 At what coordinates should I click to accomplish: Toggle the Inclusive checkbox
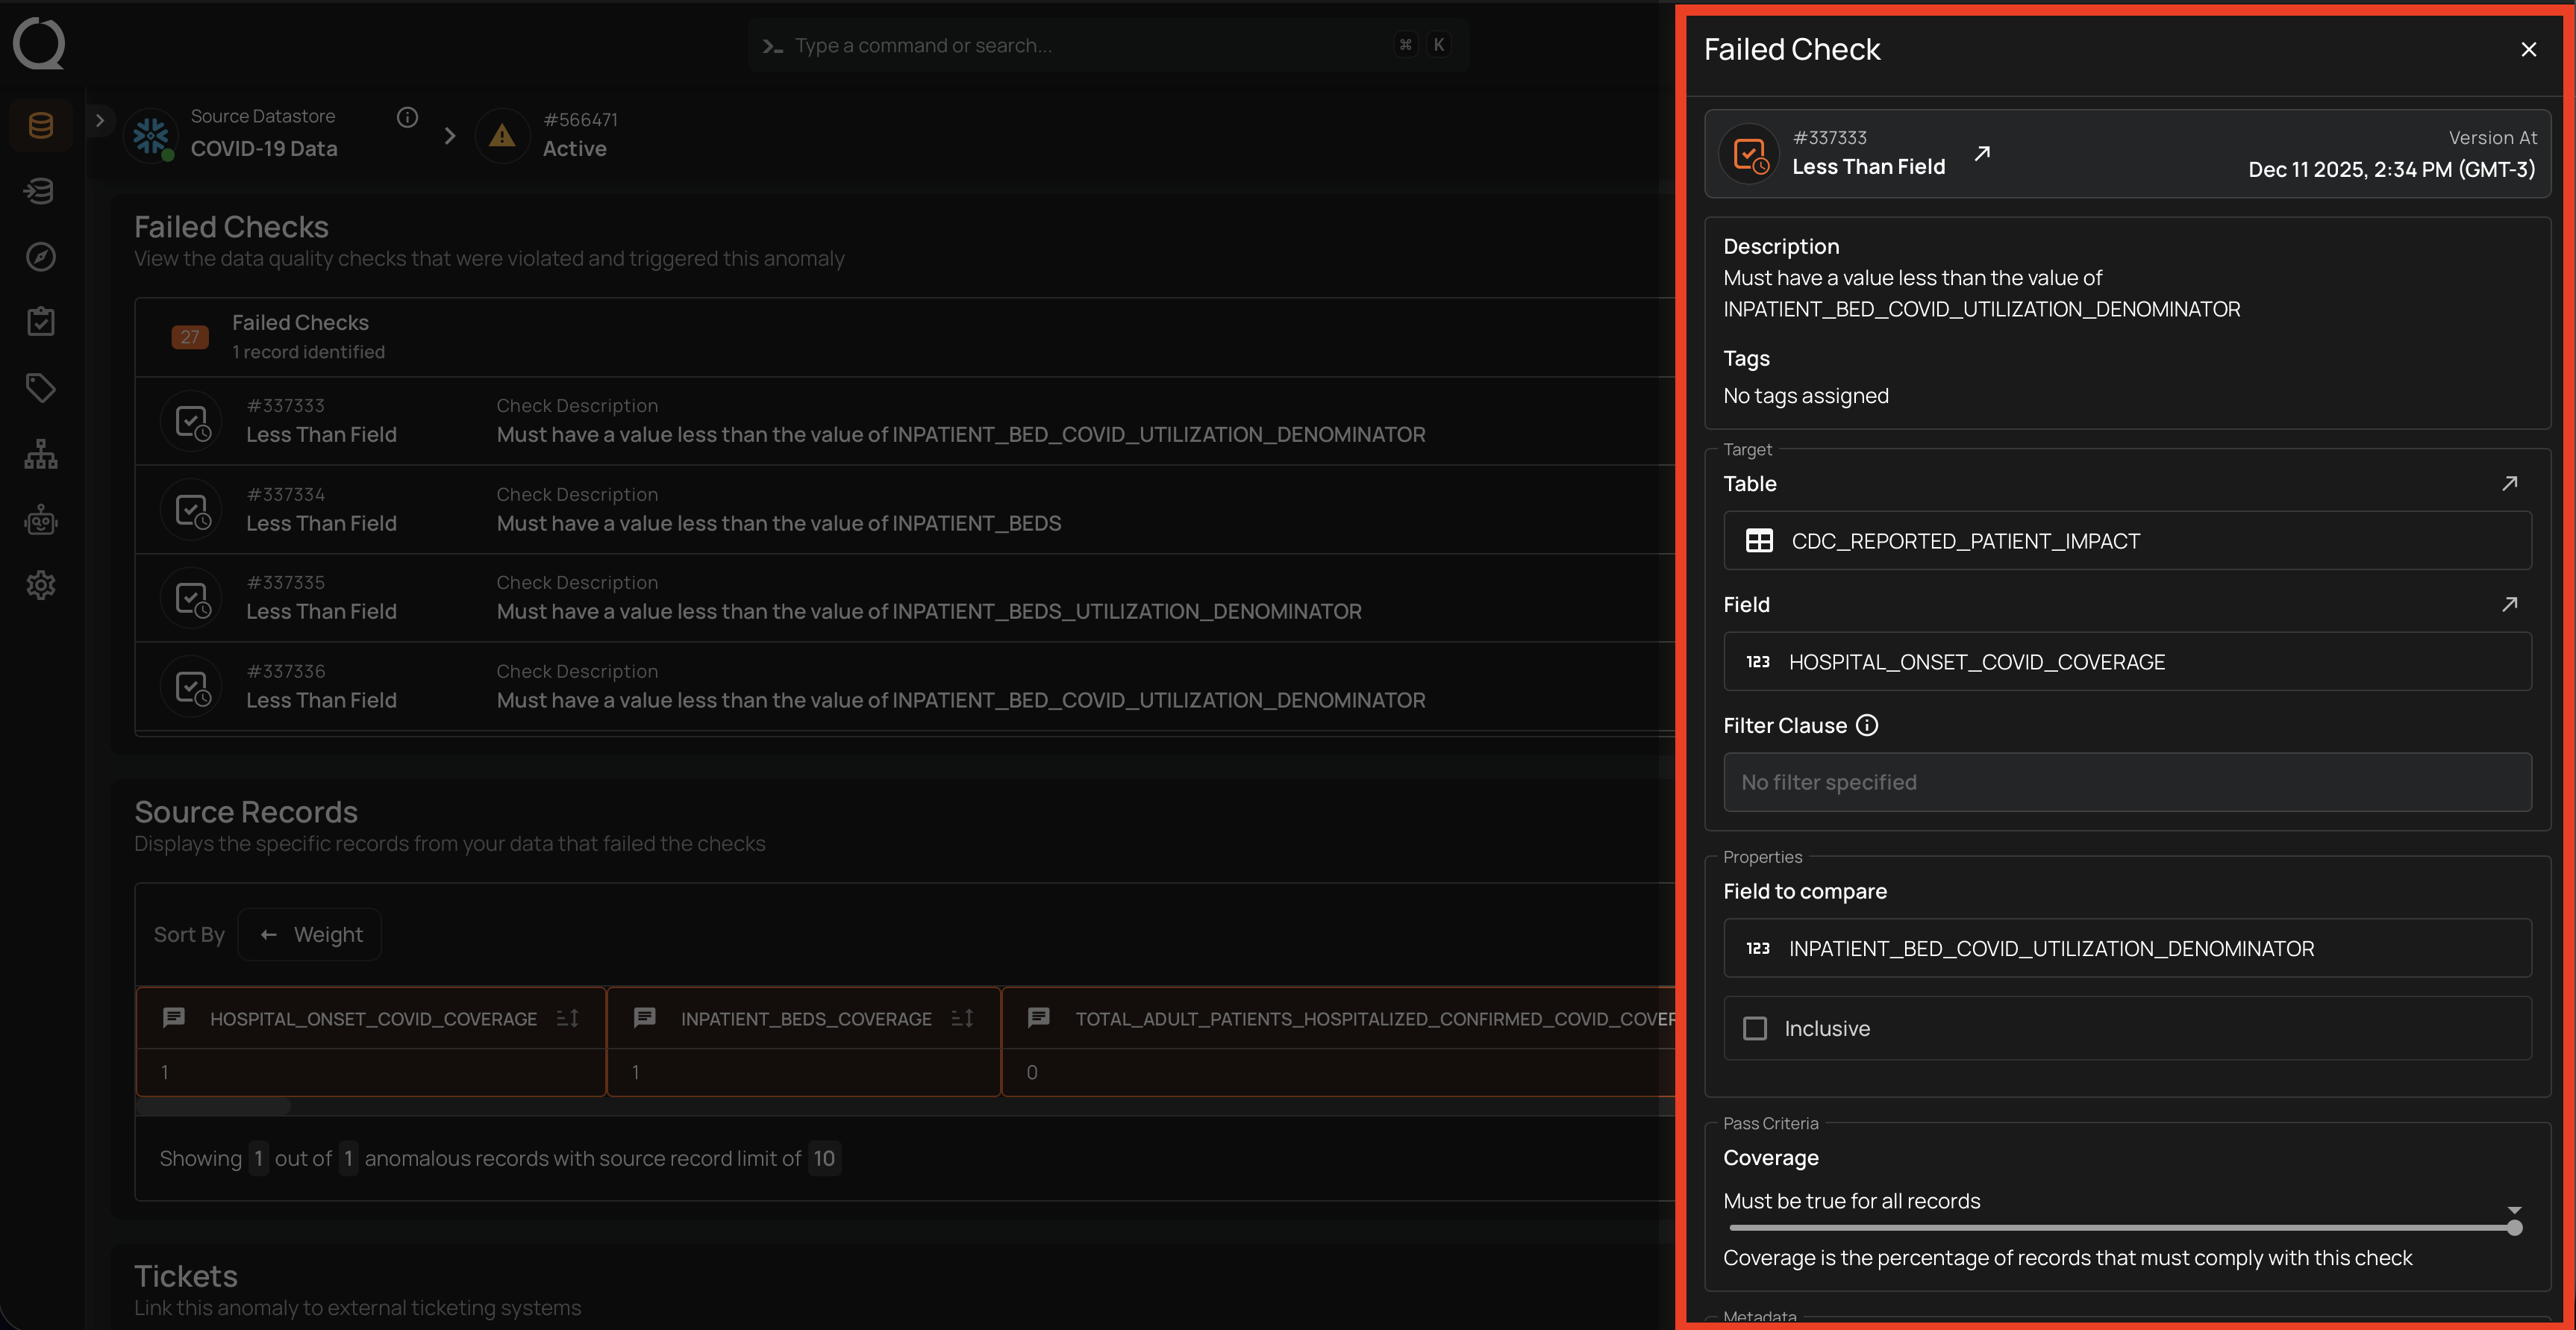[1755, 1028]
